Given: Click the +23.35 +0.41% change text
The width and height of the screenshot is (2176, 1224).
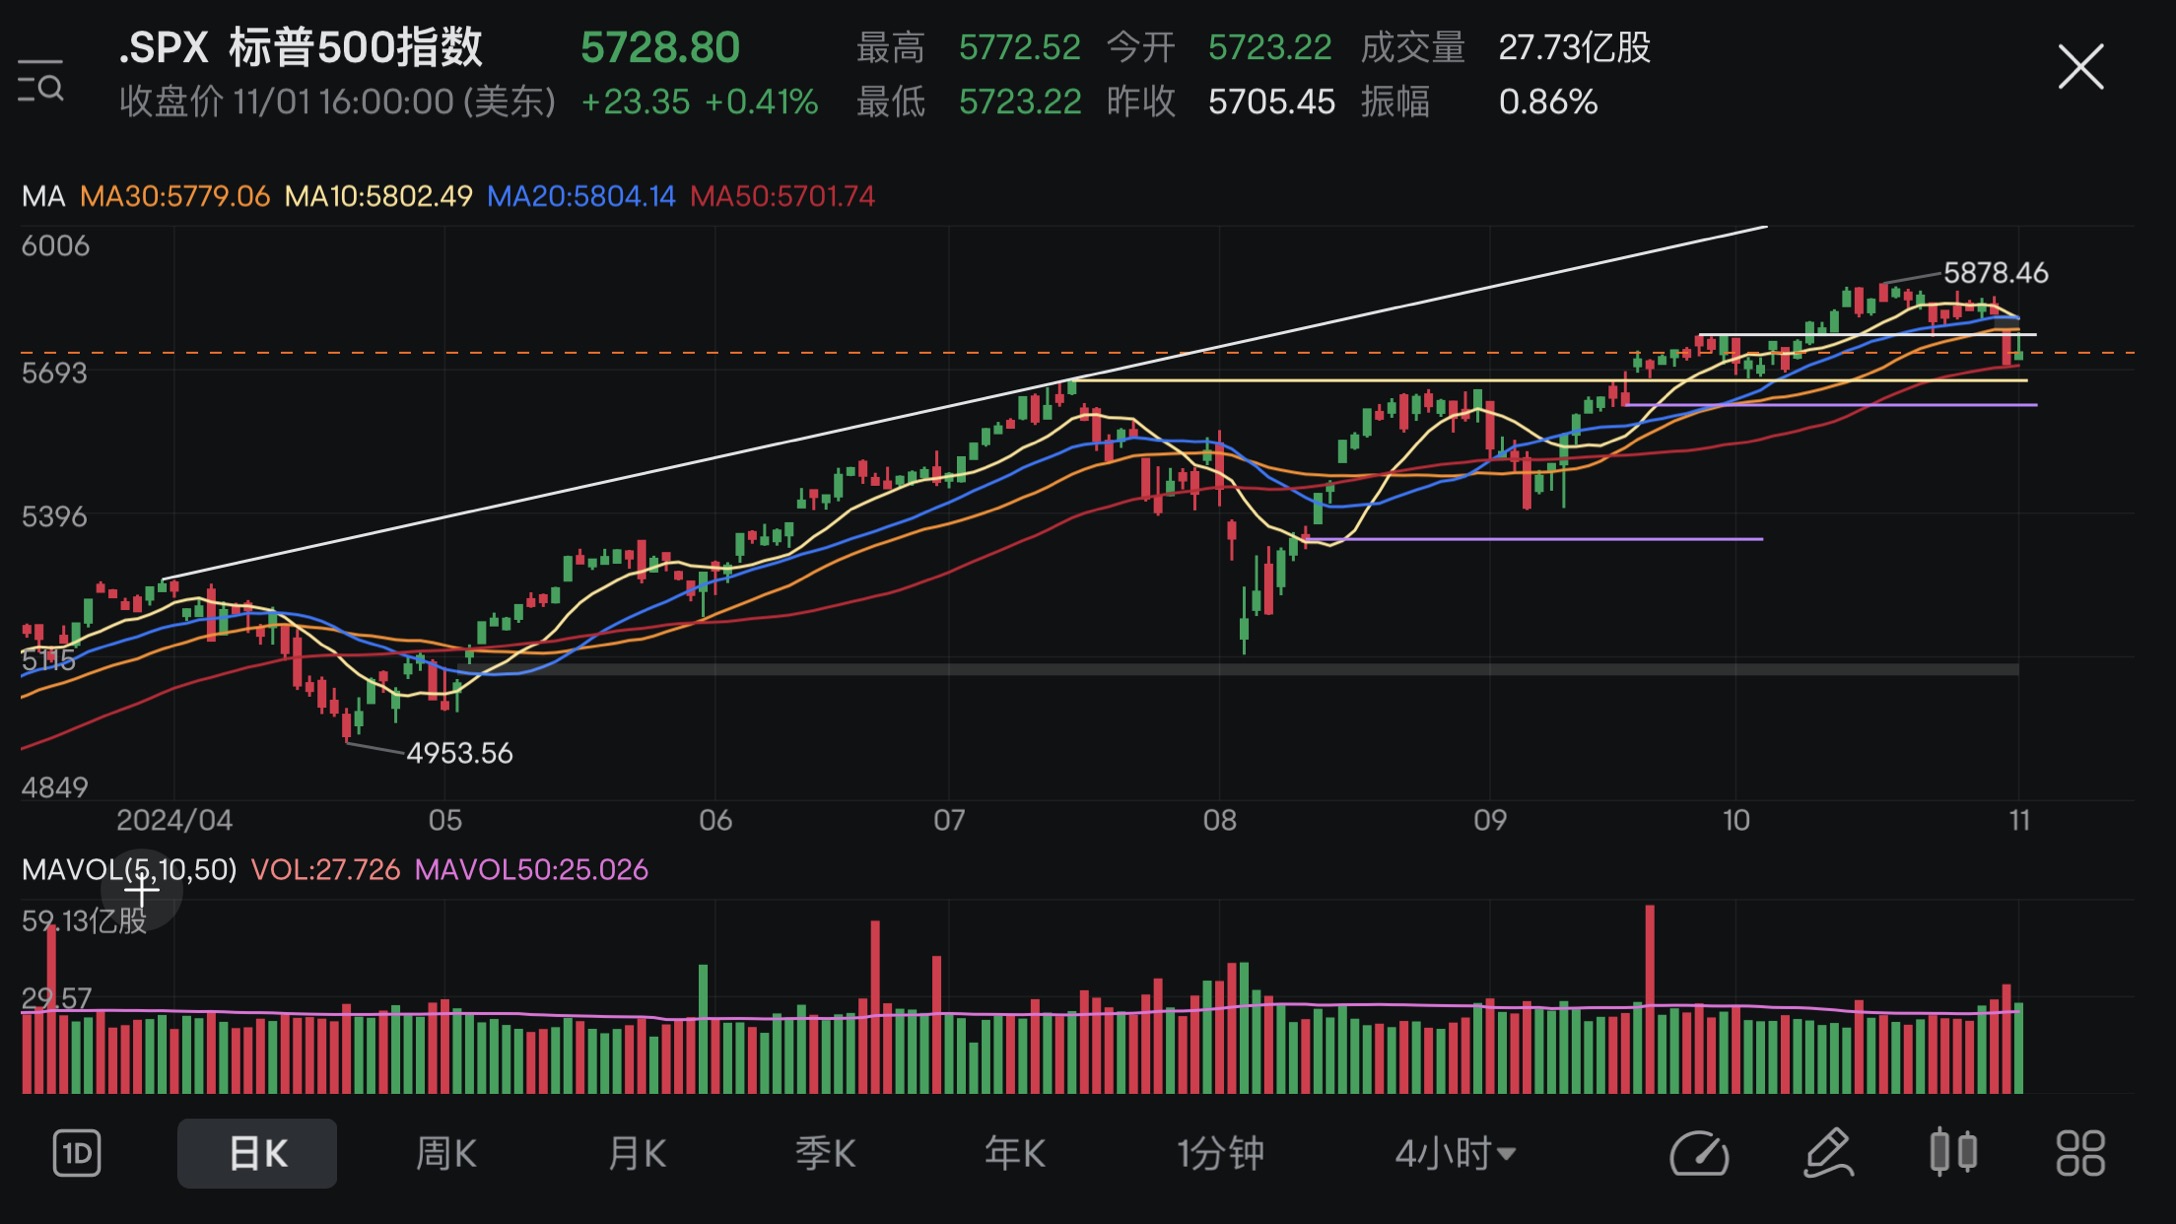Looking at the screenshot, I should click(699, 101).
